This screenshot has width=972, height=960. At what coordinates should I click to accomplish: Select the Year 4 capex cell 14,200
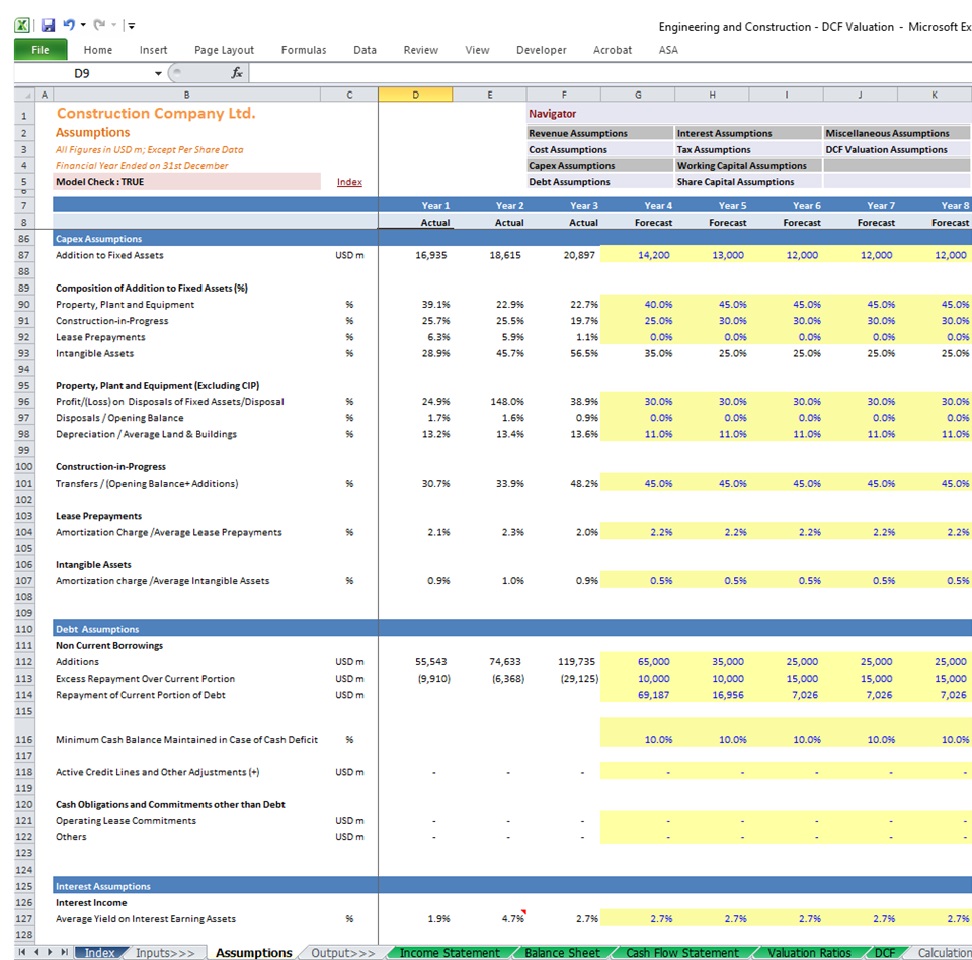click(x=638, y=255)
